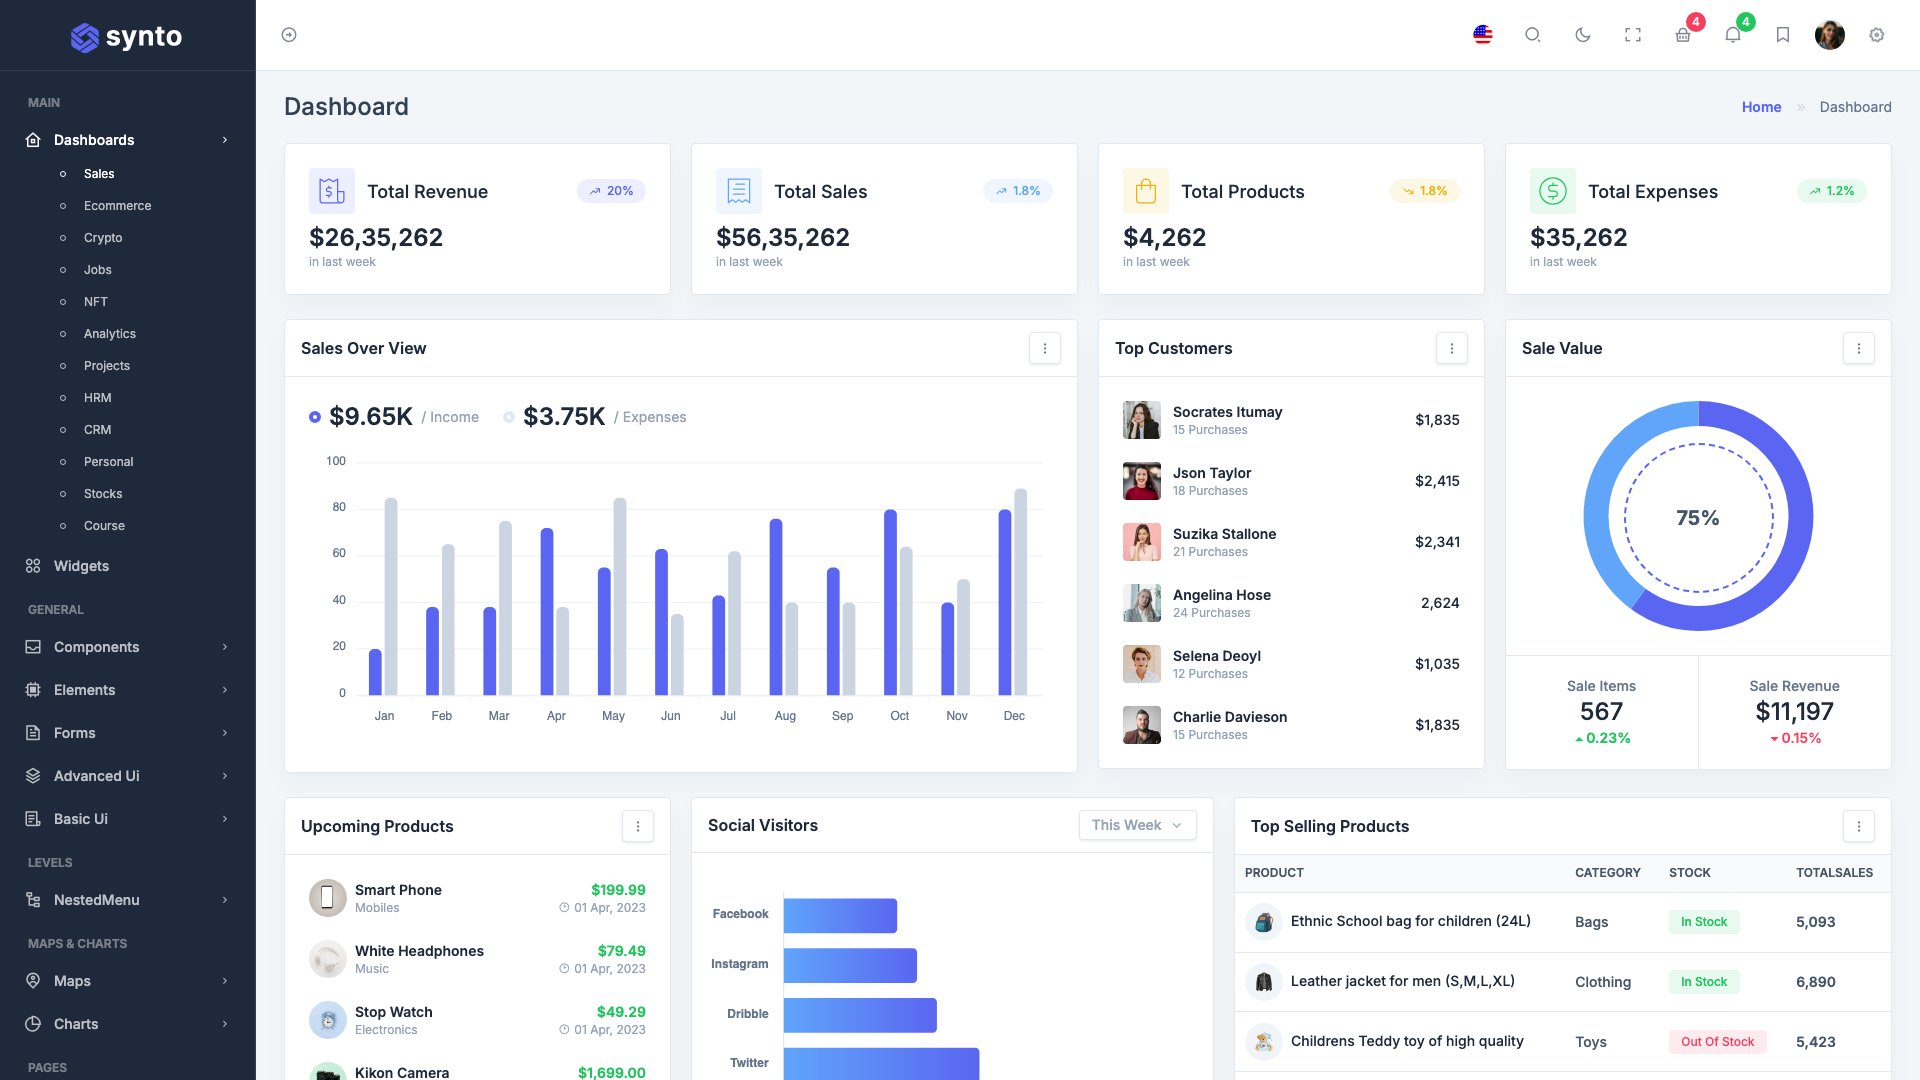Open the Top Customers options menu
The image size is (1920, 1080).
1451,348
